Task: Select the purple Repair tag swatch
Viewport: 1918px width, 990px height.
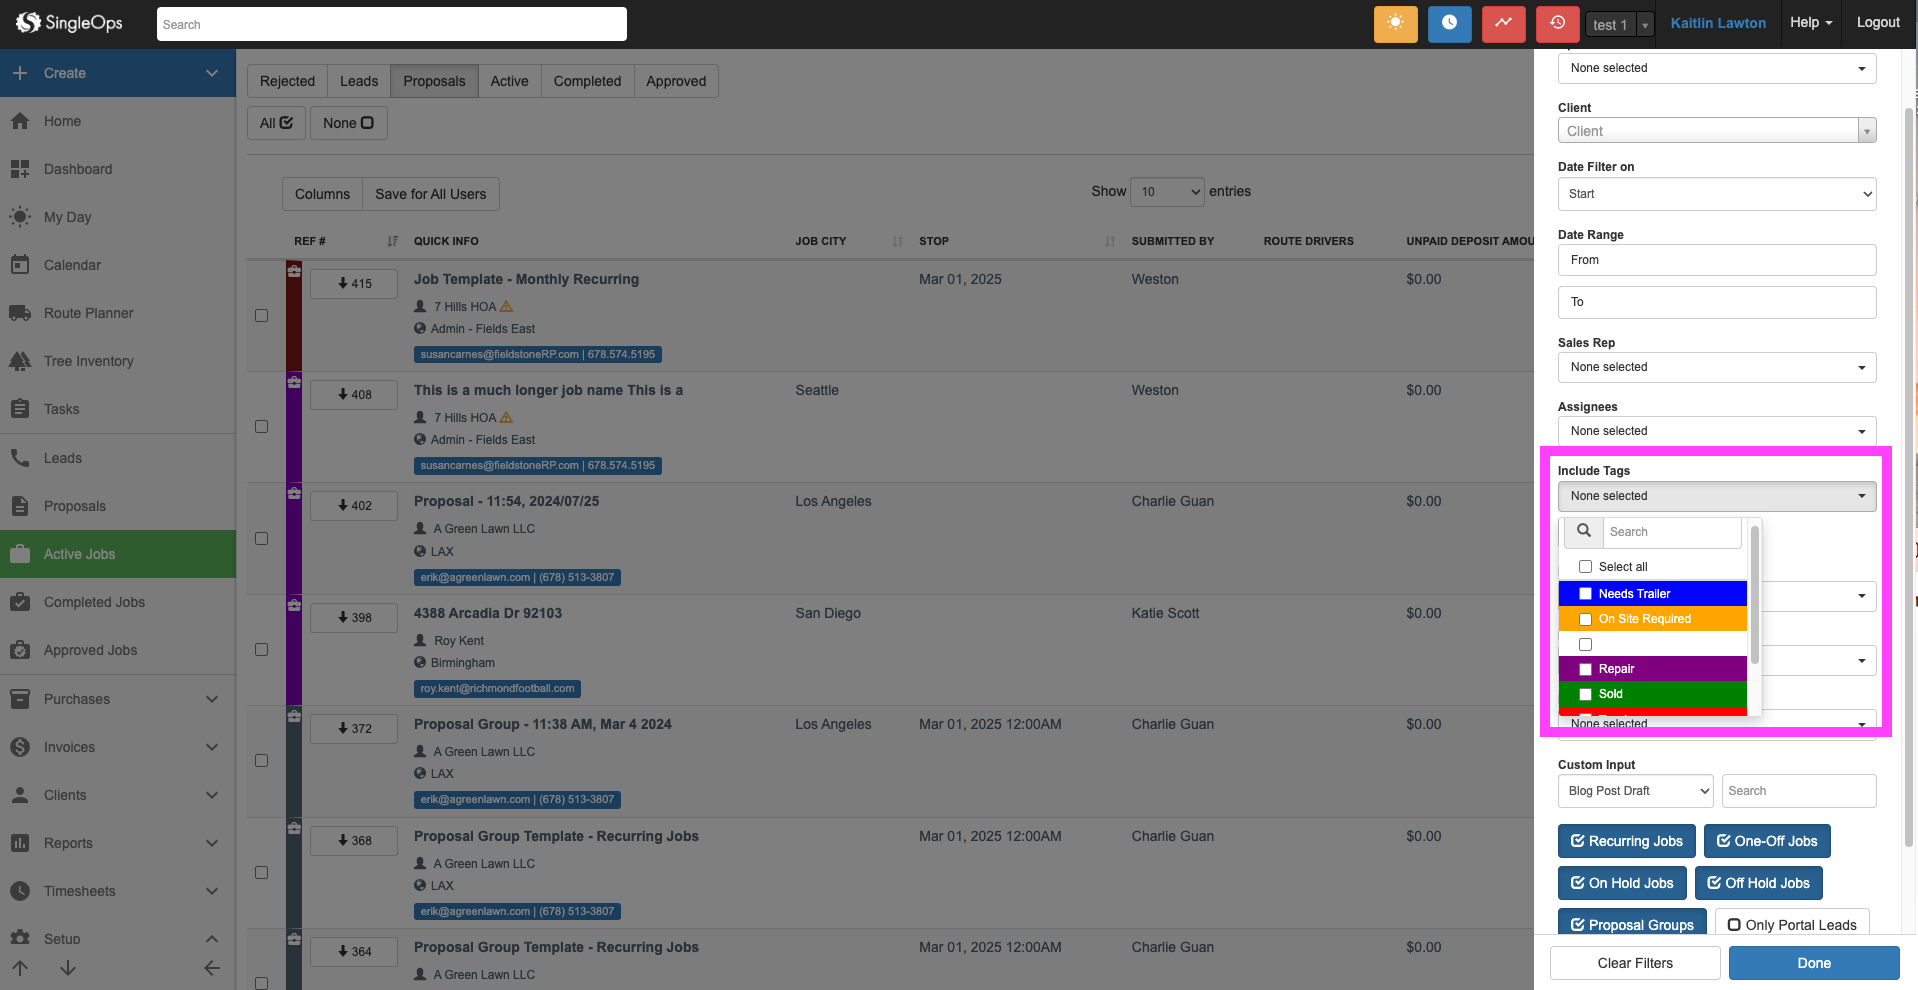Action: pyautogui.click(x=1652, y=669)
